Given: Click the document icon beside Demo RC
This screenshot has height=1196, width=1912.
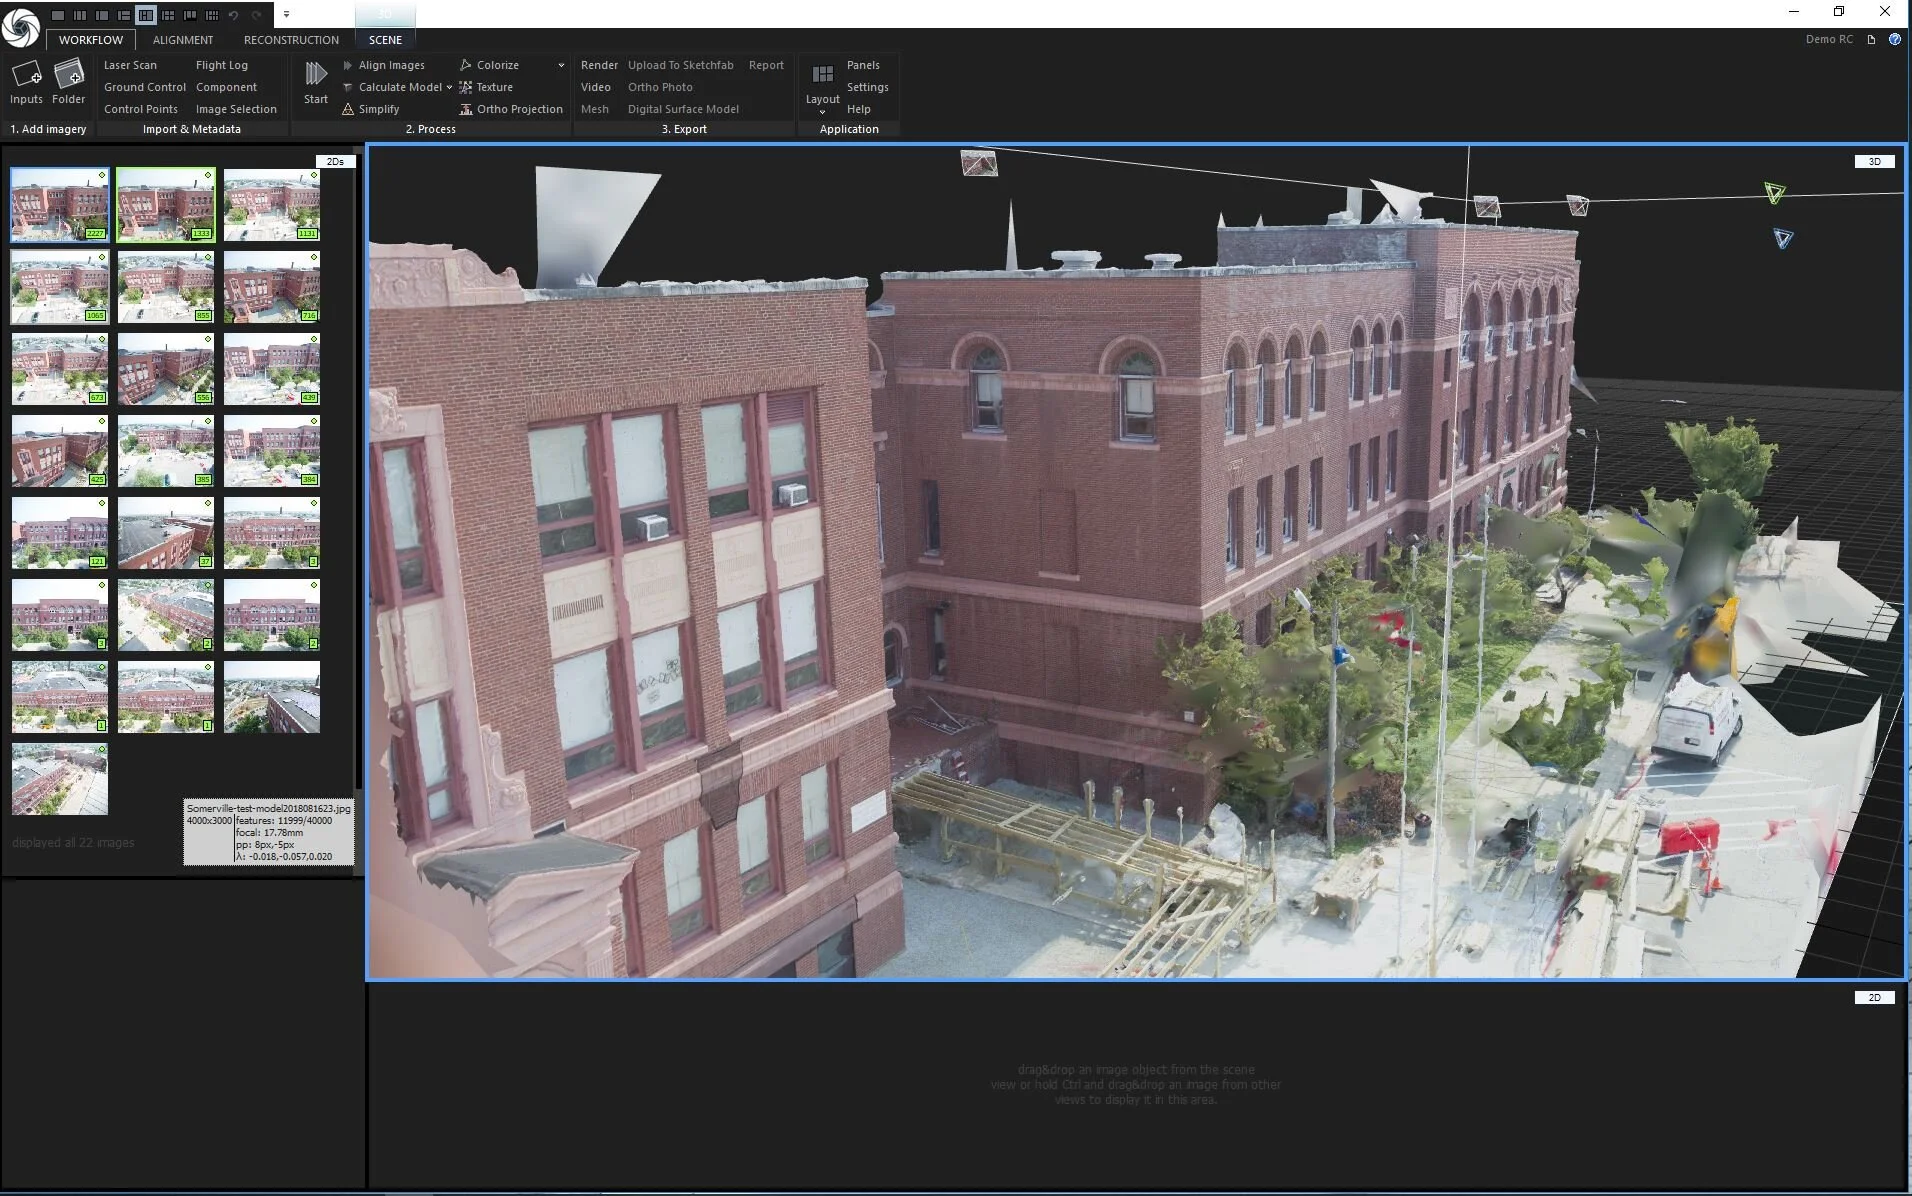Looking at the screenshot, I should [1871, 40].
